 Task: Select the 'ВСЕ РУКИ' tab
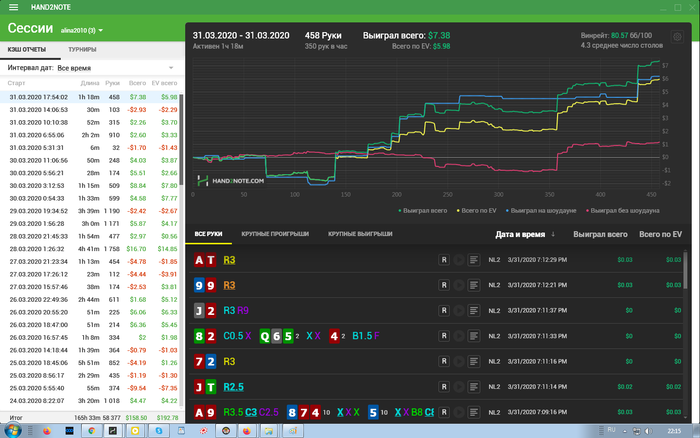click(x=208, y=234)
